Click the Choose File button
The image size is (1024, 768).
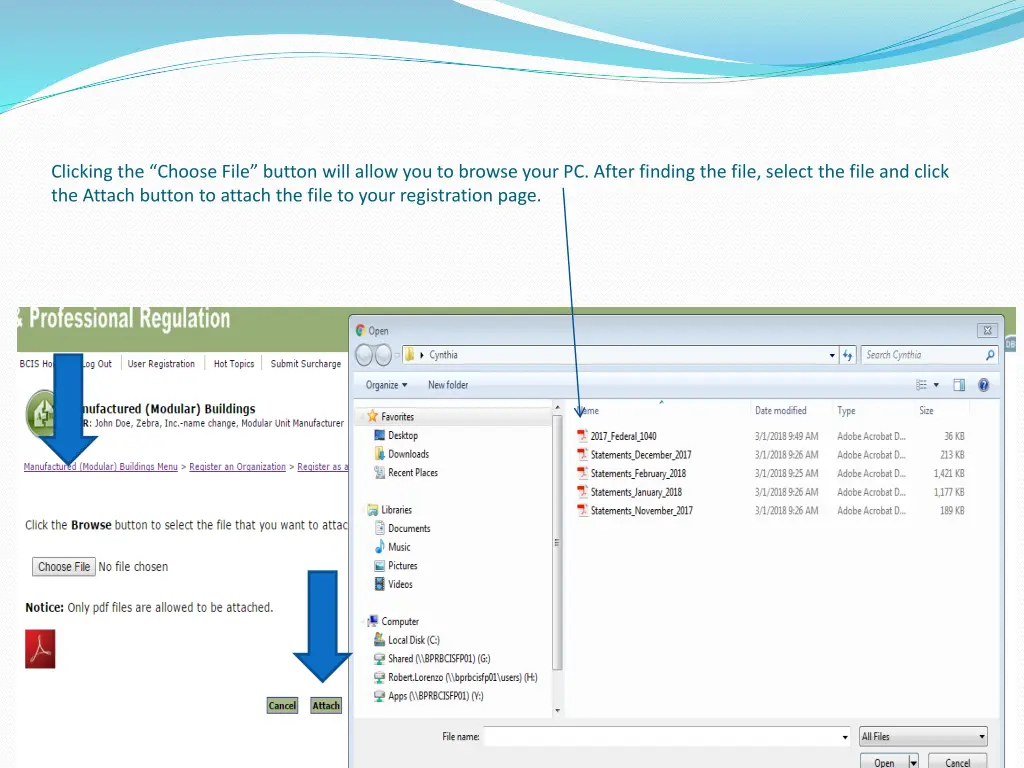coord(64,567)
